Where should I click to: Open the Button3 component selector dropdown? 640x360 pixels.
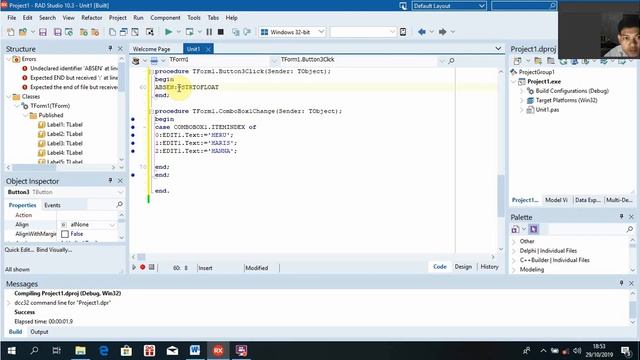[120, 192]
